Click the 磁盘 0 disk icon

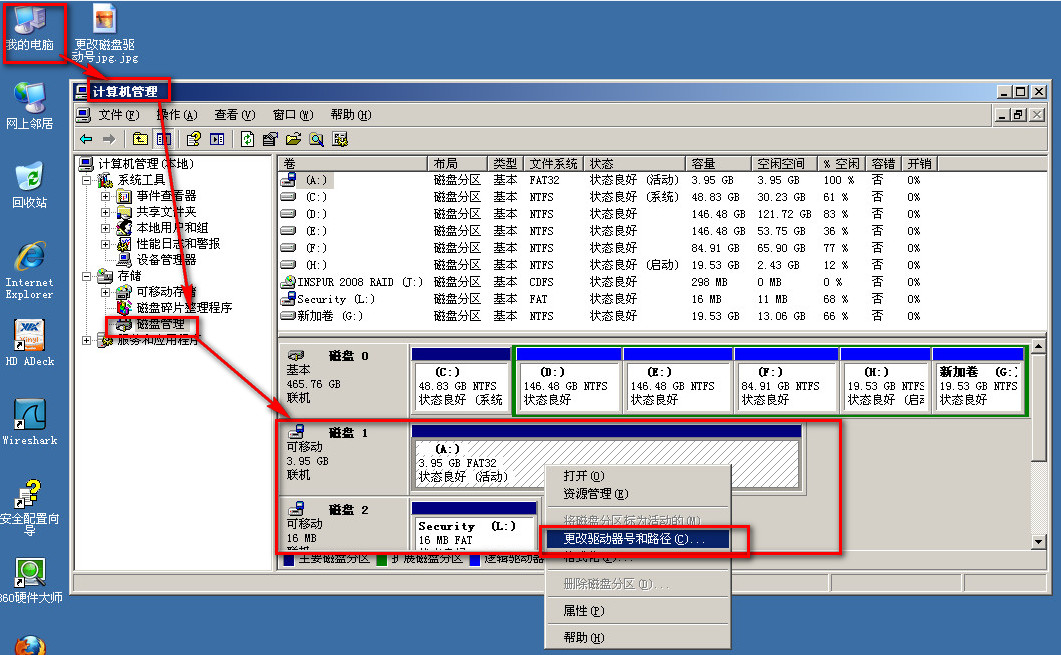(x=296, y=355)
